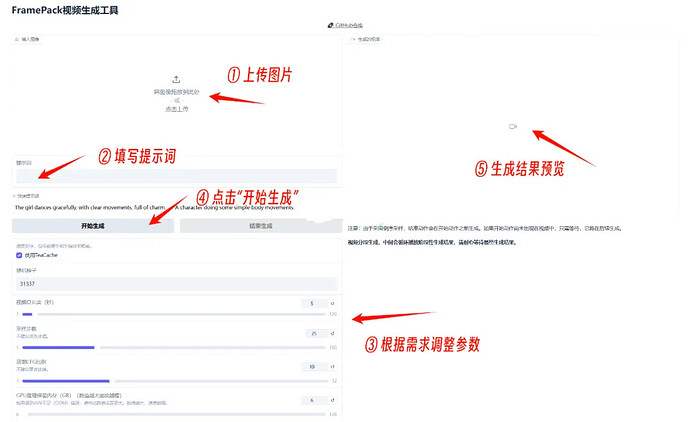Adjust the GPU reserved memory slider track

pyautogui.click(x=174, y=415)
